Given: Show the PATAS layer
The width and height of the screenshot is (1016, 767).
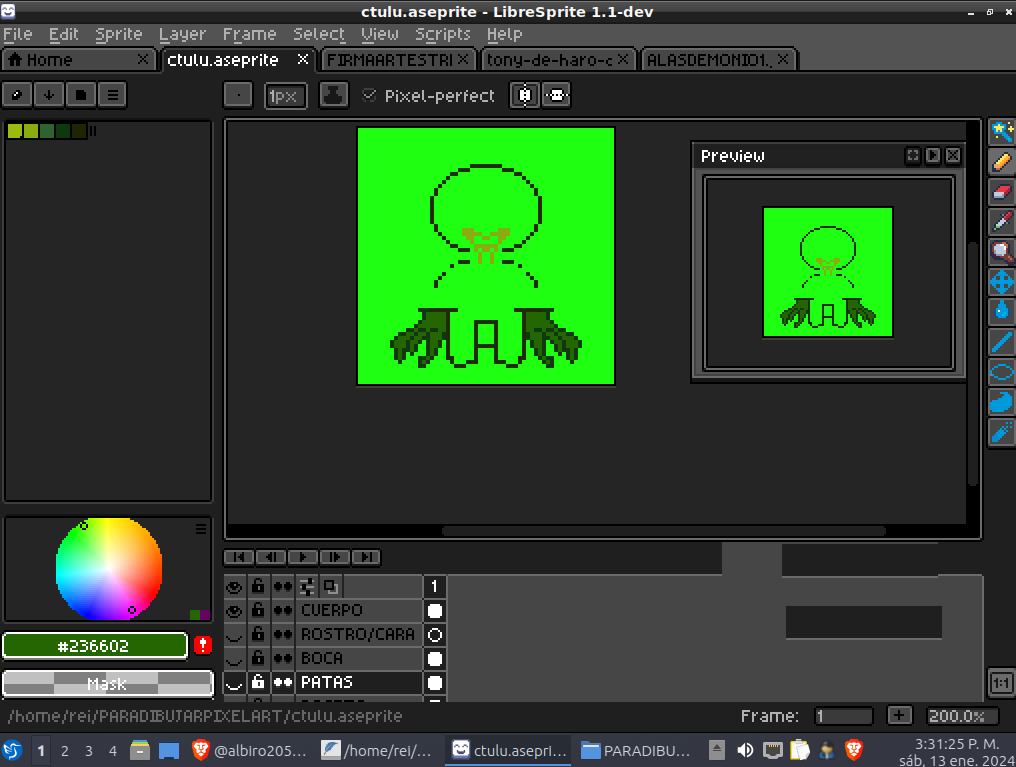Looking at the screenshot, I should coord(235,682).
